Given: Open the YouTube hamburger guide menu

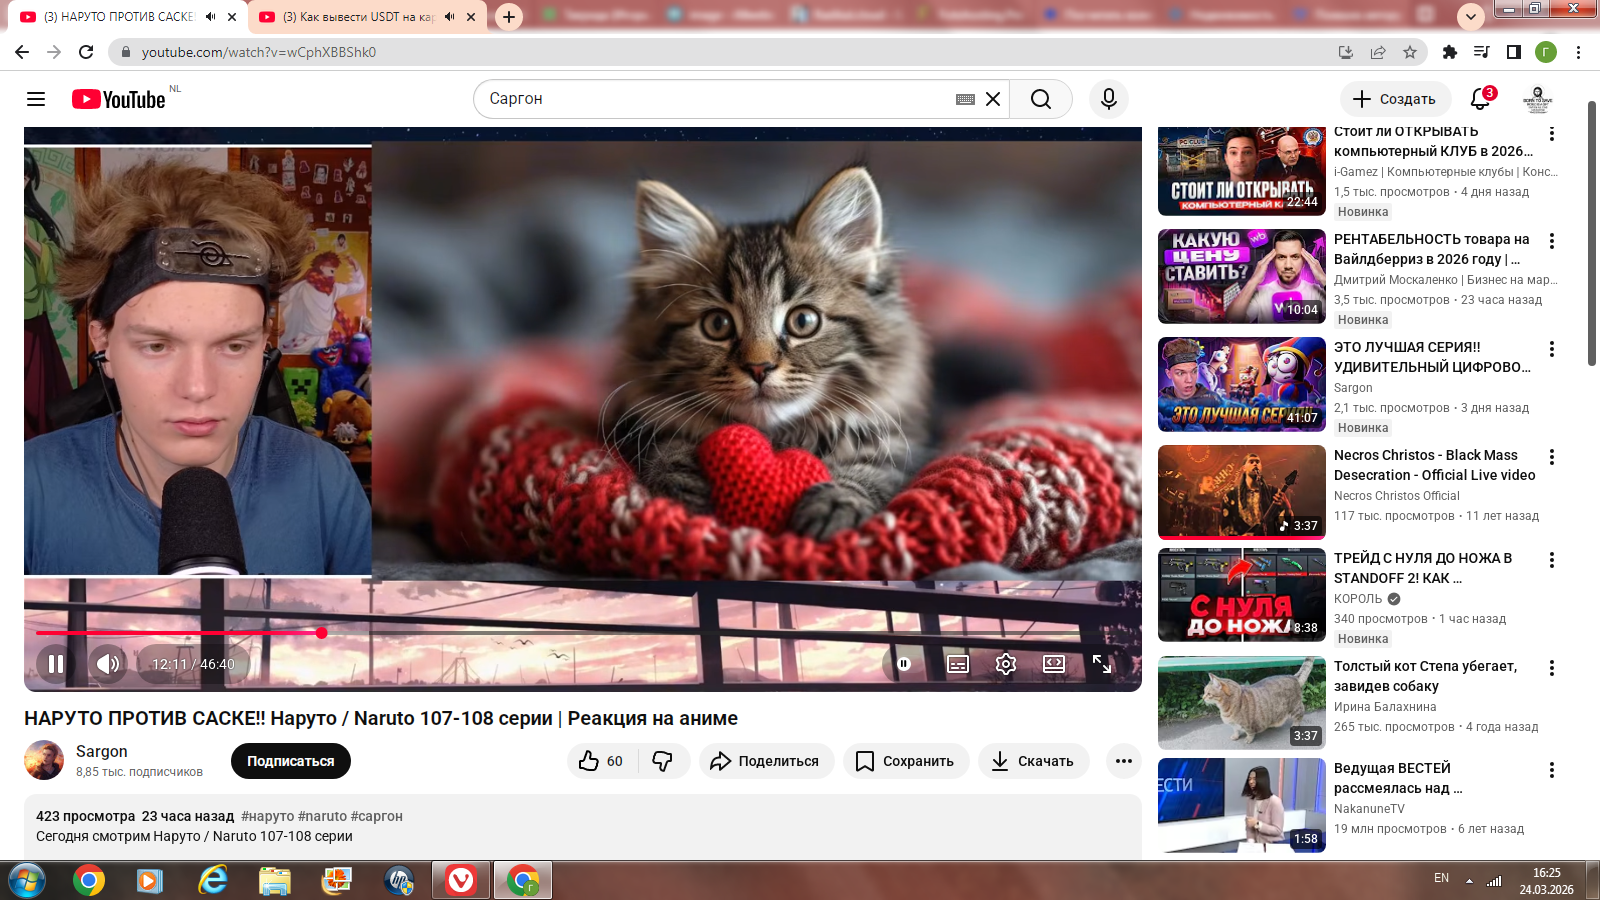Looking at the screenshot, I should tap(36, 99).
